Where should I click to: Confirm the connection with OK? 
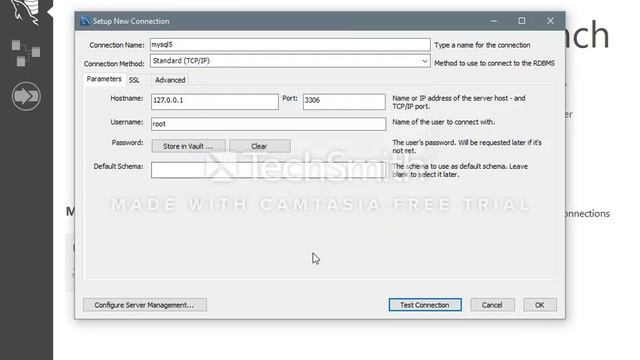coord(540,305)
